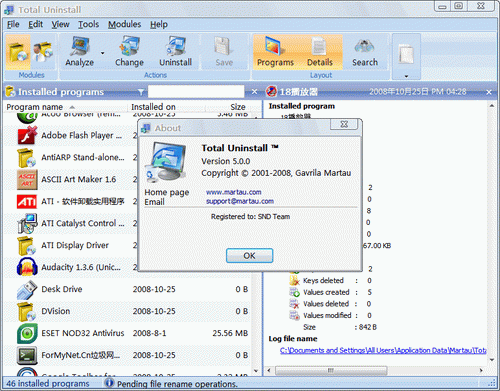Screen dimensions: 500x391
Task: Close the details panel on the right
Action: coord(489,92)
